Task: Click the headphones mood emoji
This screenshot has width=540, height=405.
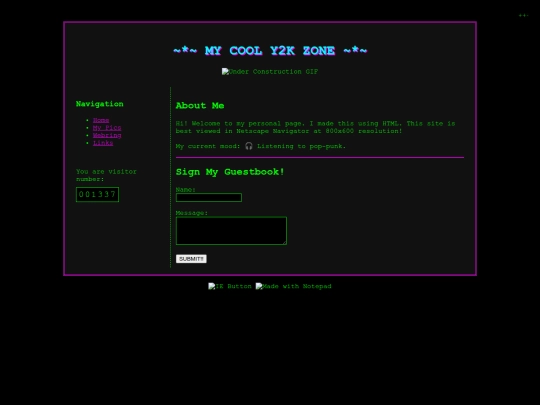Action: click(249, 146)
